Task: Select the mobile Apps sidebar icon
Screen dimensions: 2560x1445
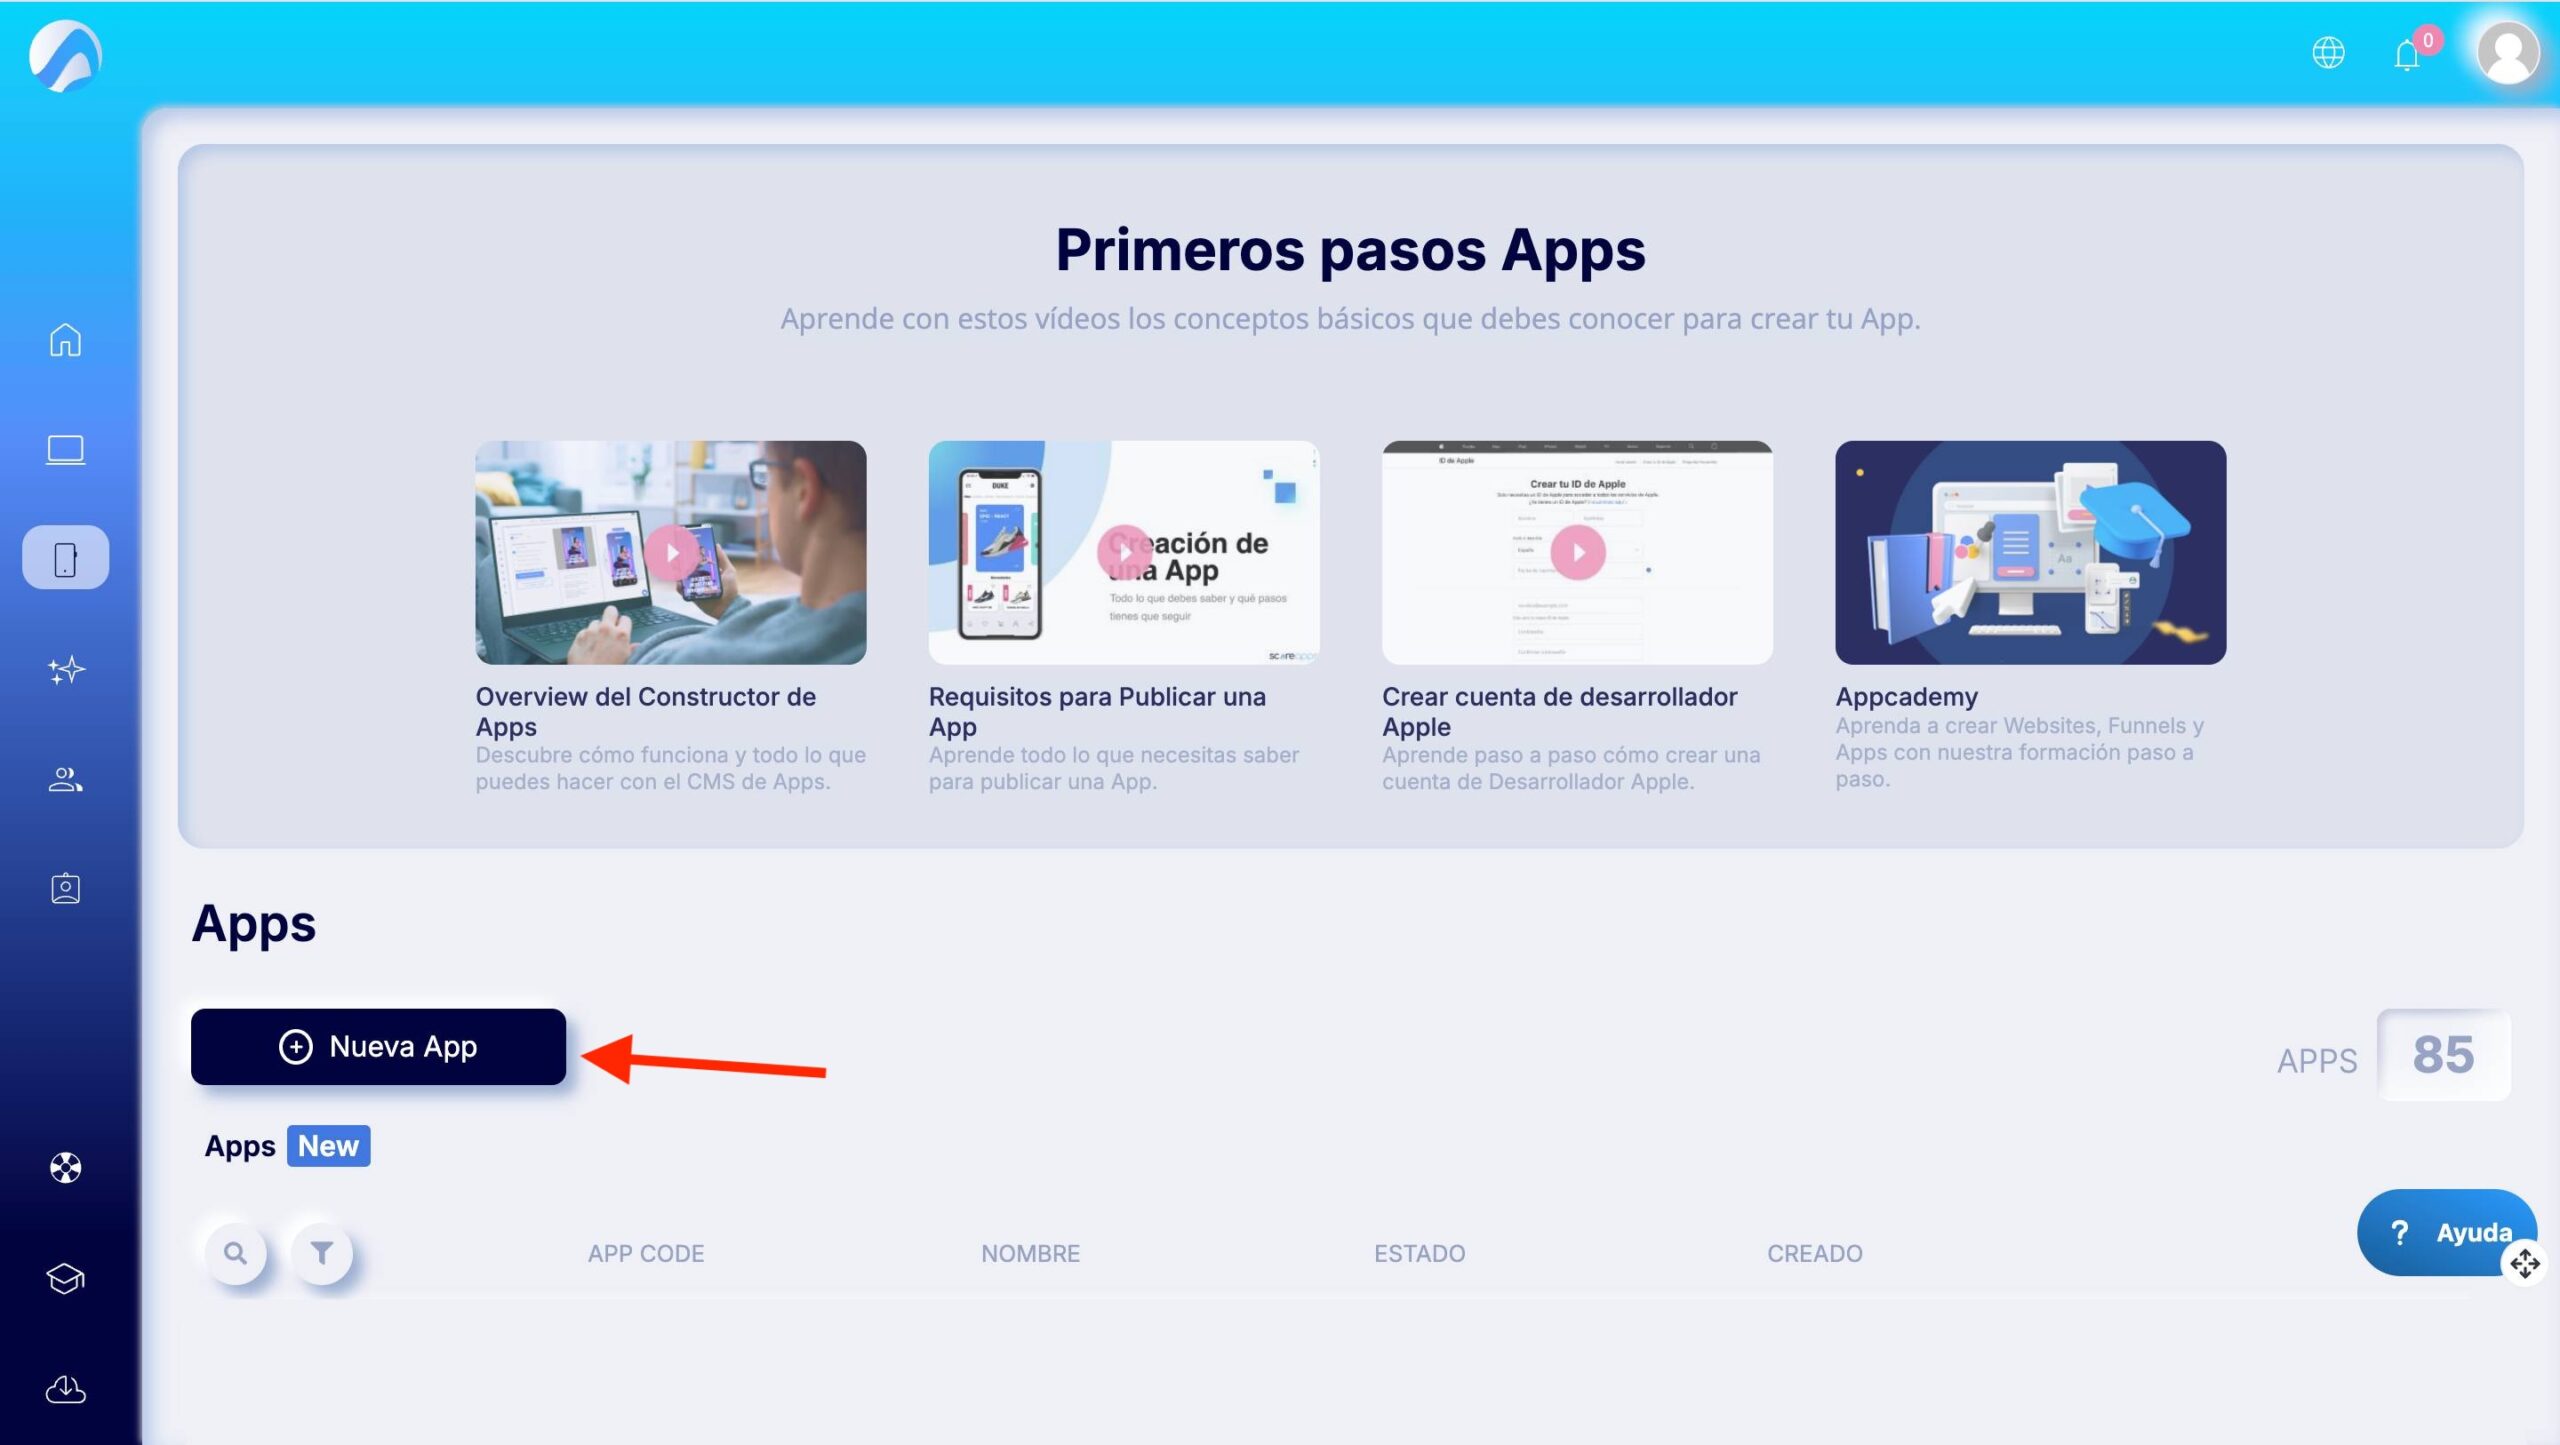Action: (65, 558)
